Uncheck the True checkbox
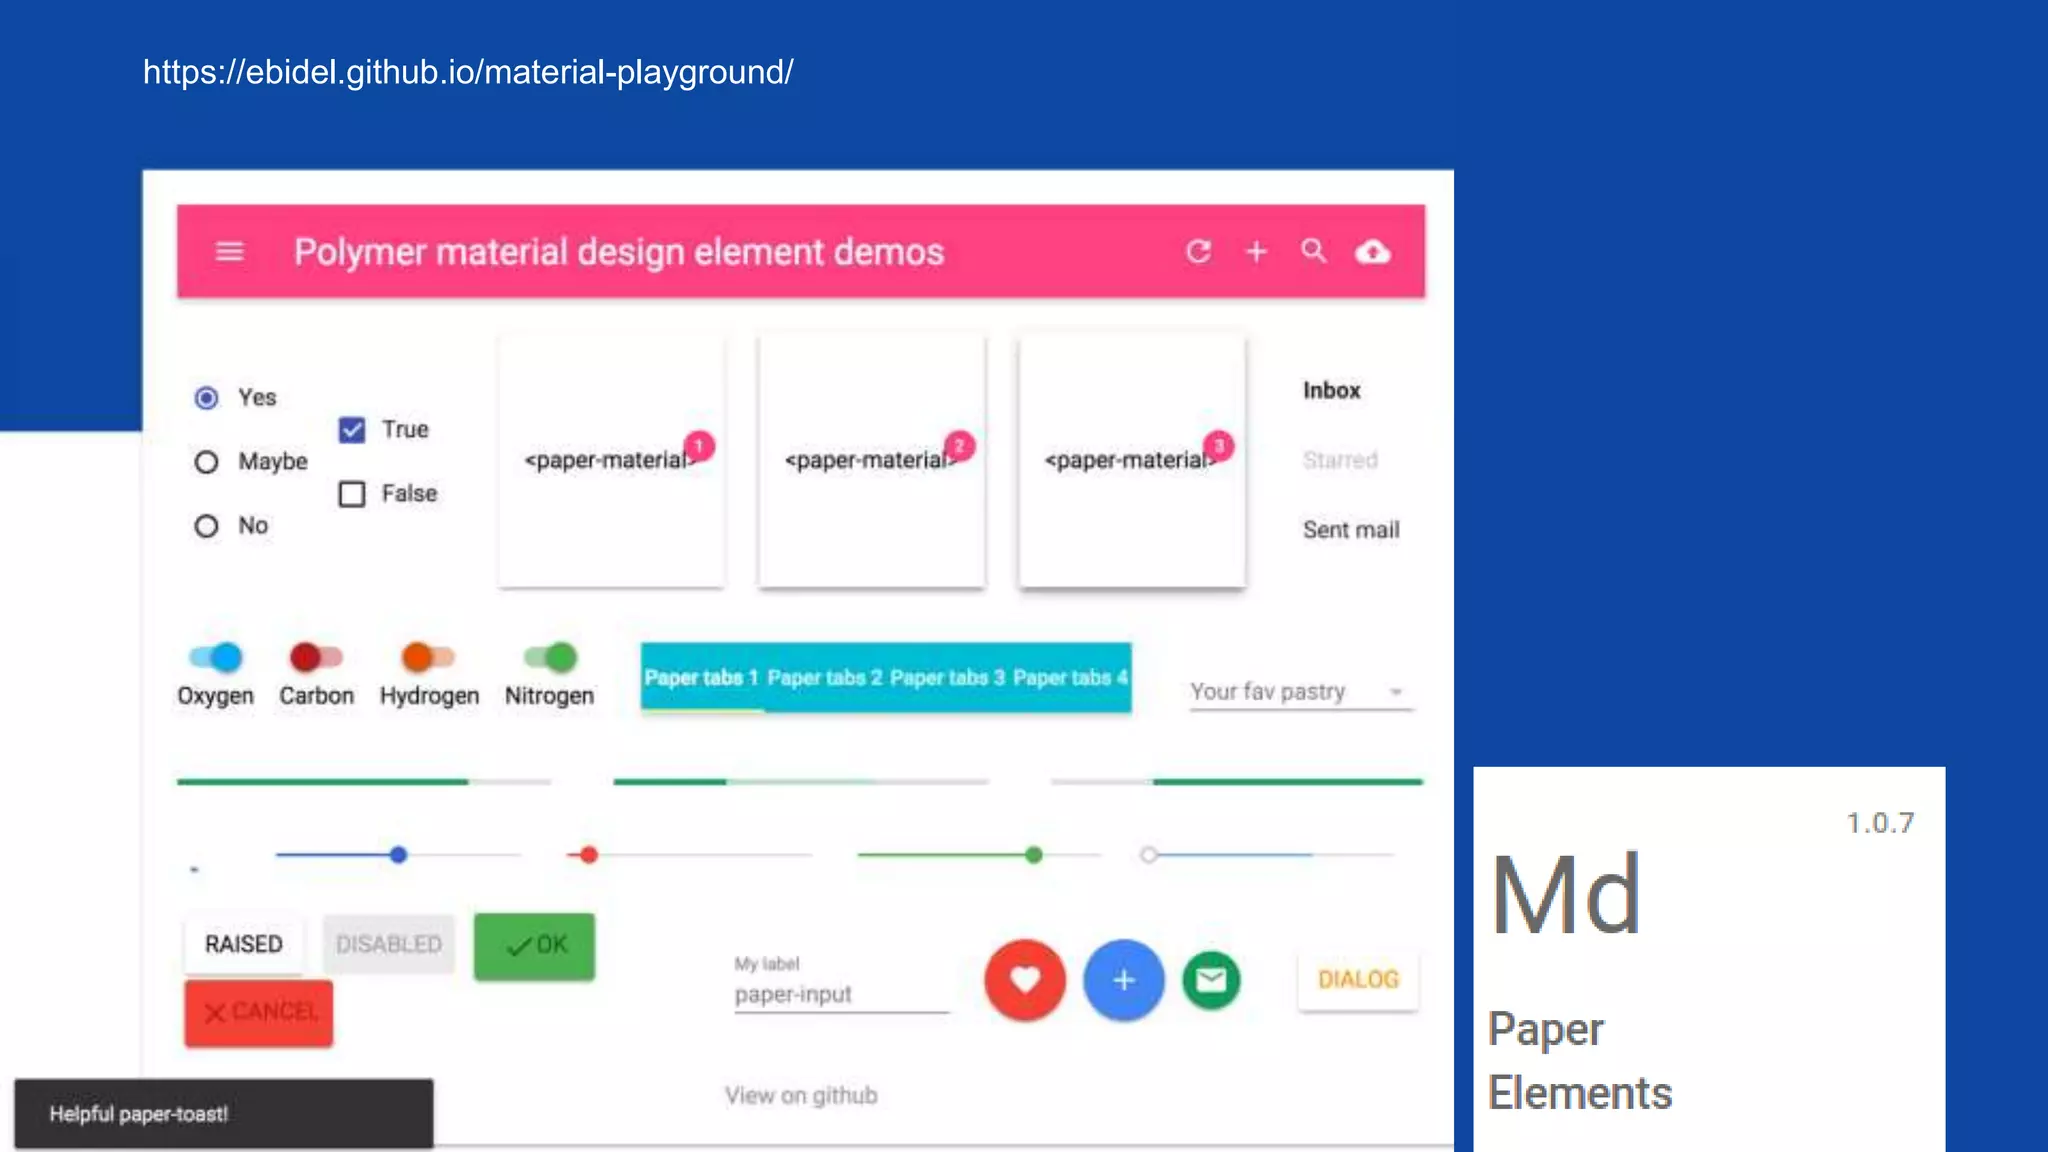 [x=352, y=430]
